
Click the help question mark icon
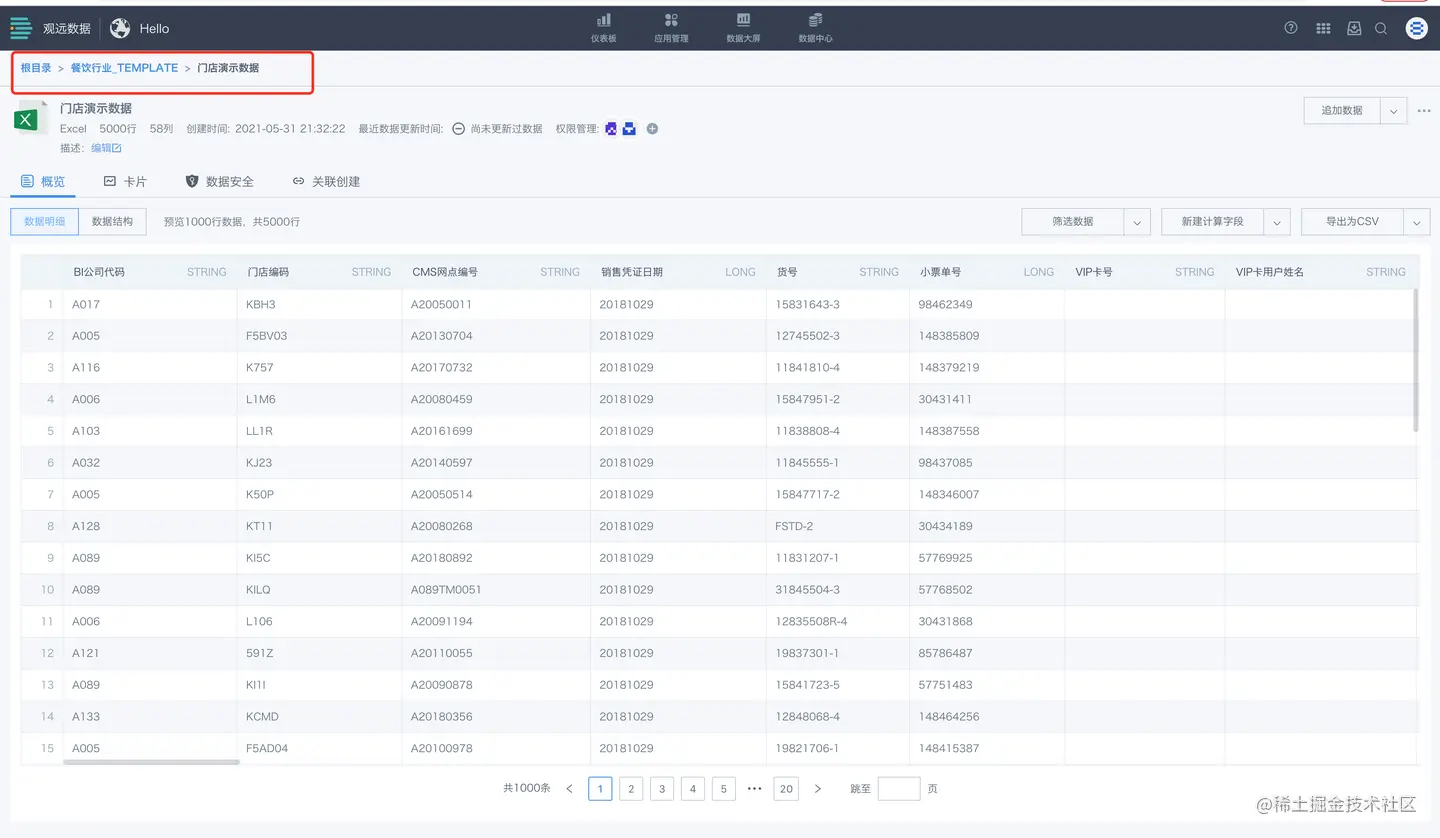coord(1291,28)
